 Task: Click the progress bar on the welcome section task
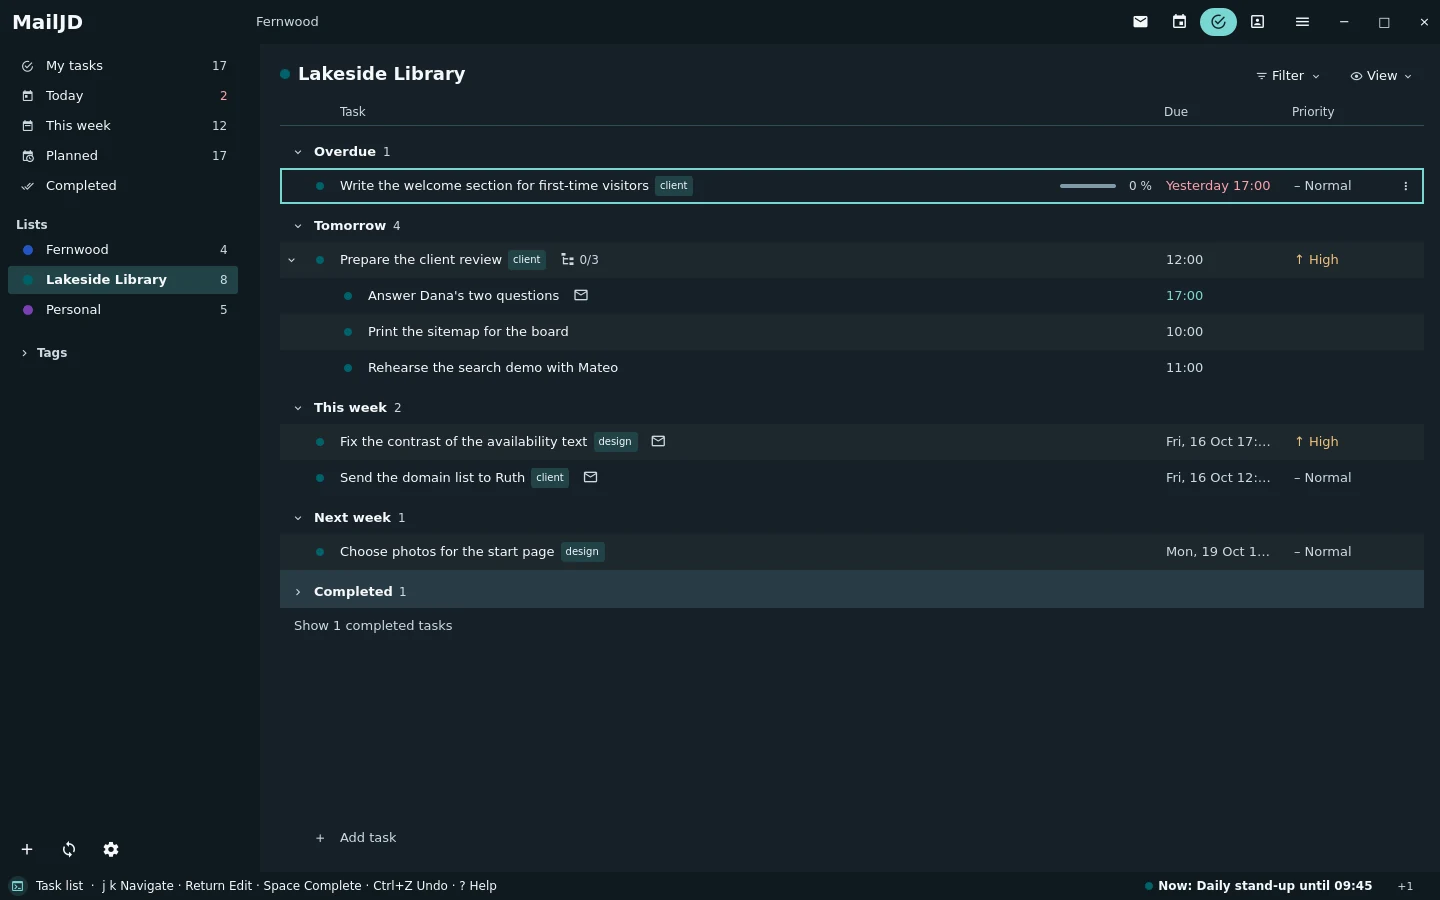click(x=1088, y=186)
